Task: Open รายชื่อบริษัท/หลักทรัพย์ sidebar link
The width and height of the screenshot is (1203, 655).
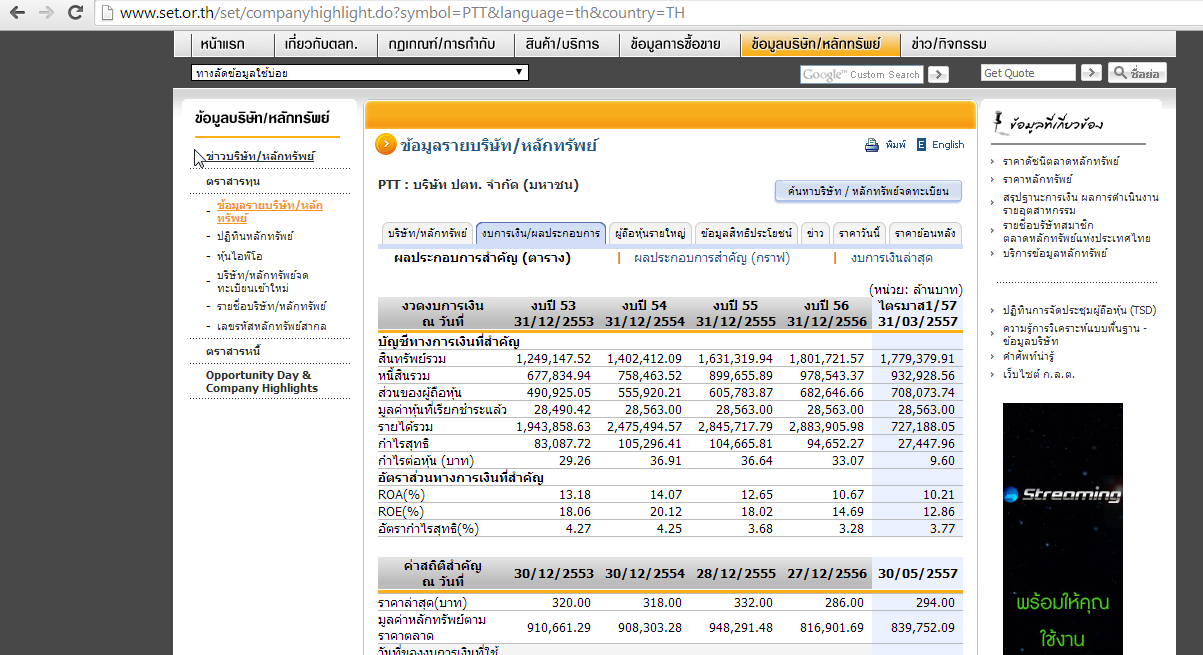Action: 272,306
